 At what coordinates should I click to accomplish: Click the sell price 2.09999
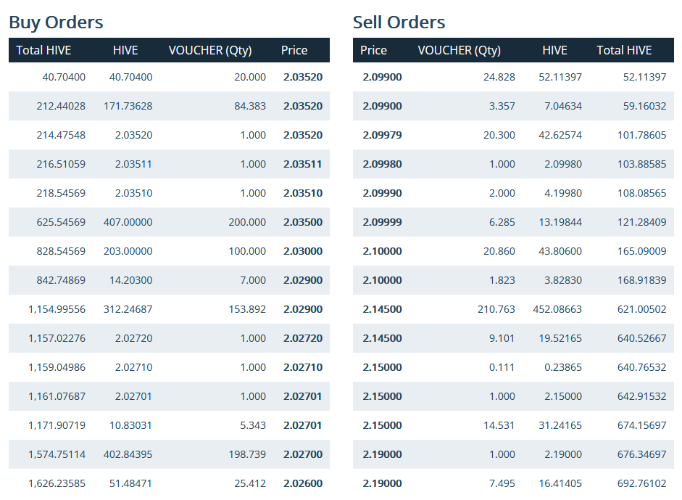382,222
